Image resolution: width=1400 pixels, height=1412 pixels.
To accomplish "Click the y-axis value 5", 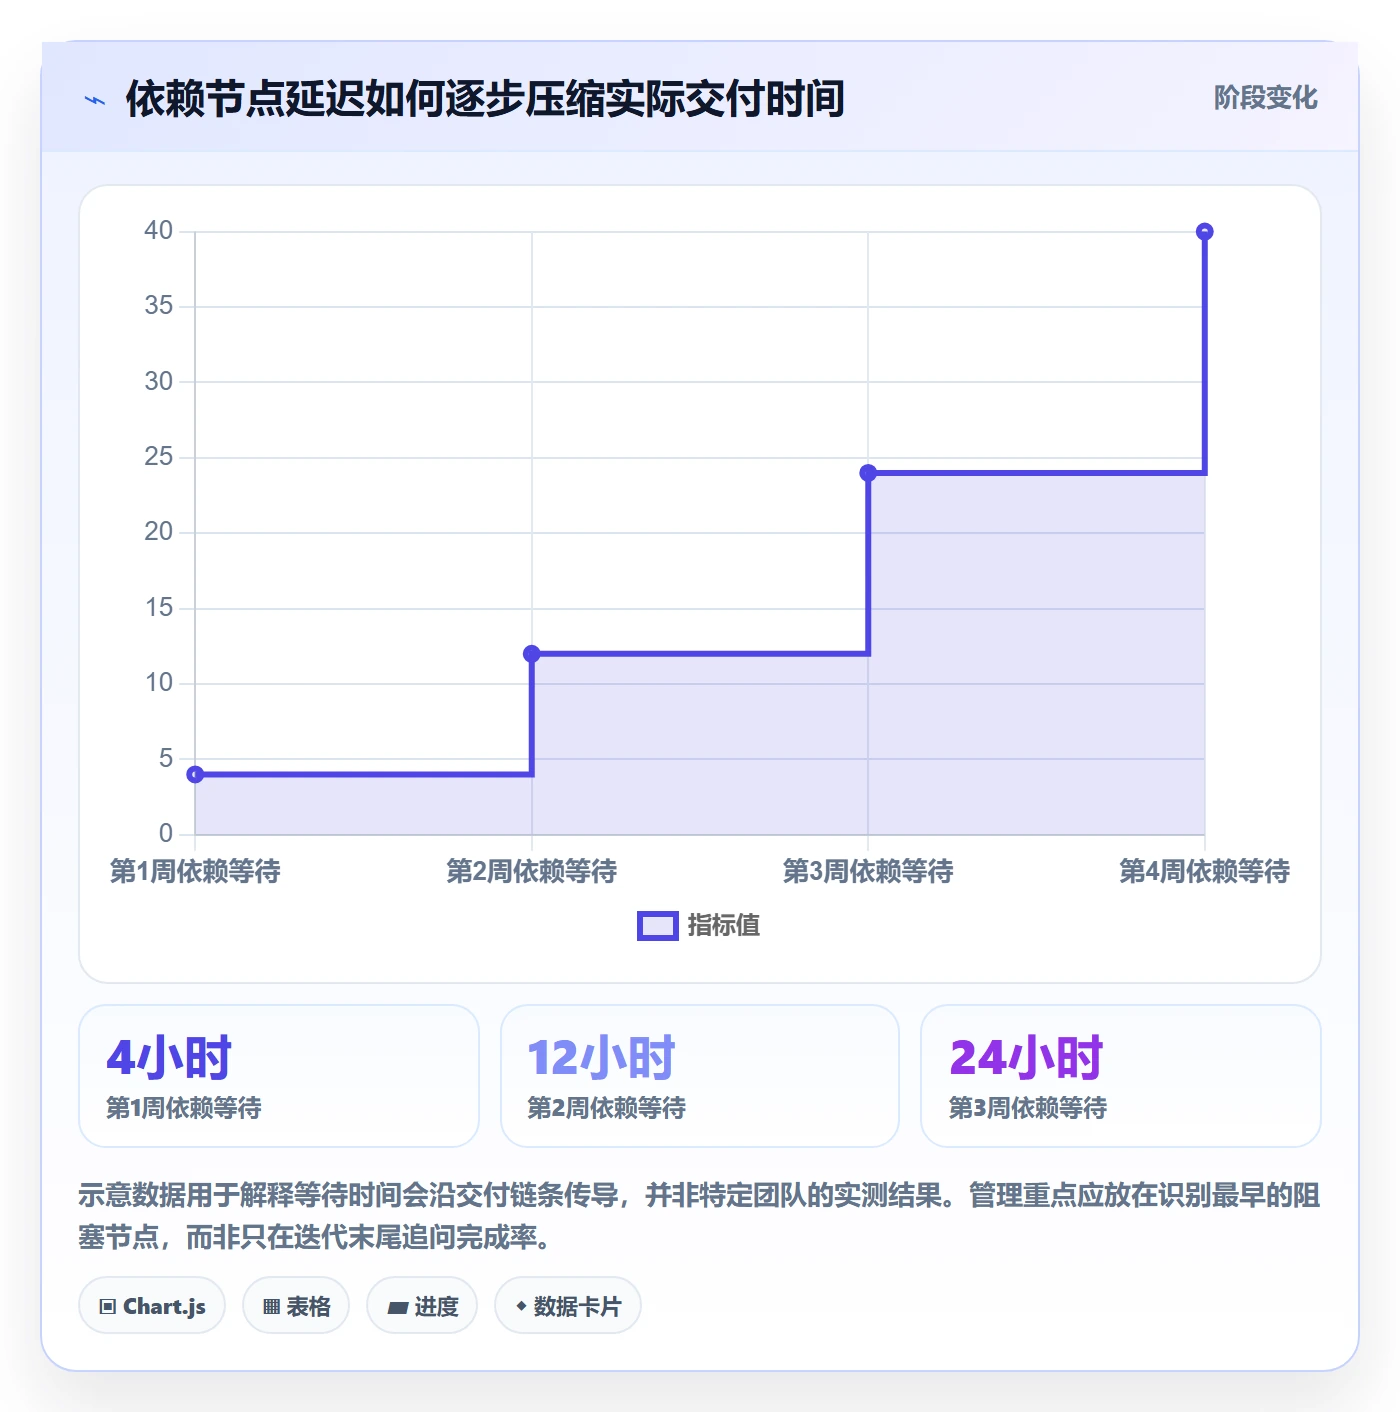I will click(x=166, y=759).
